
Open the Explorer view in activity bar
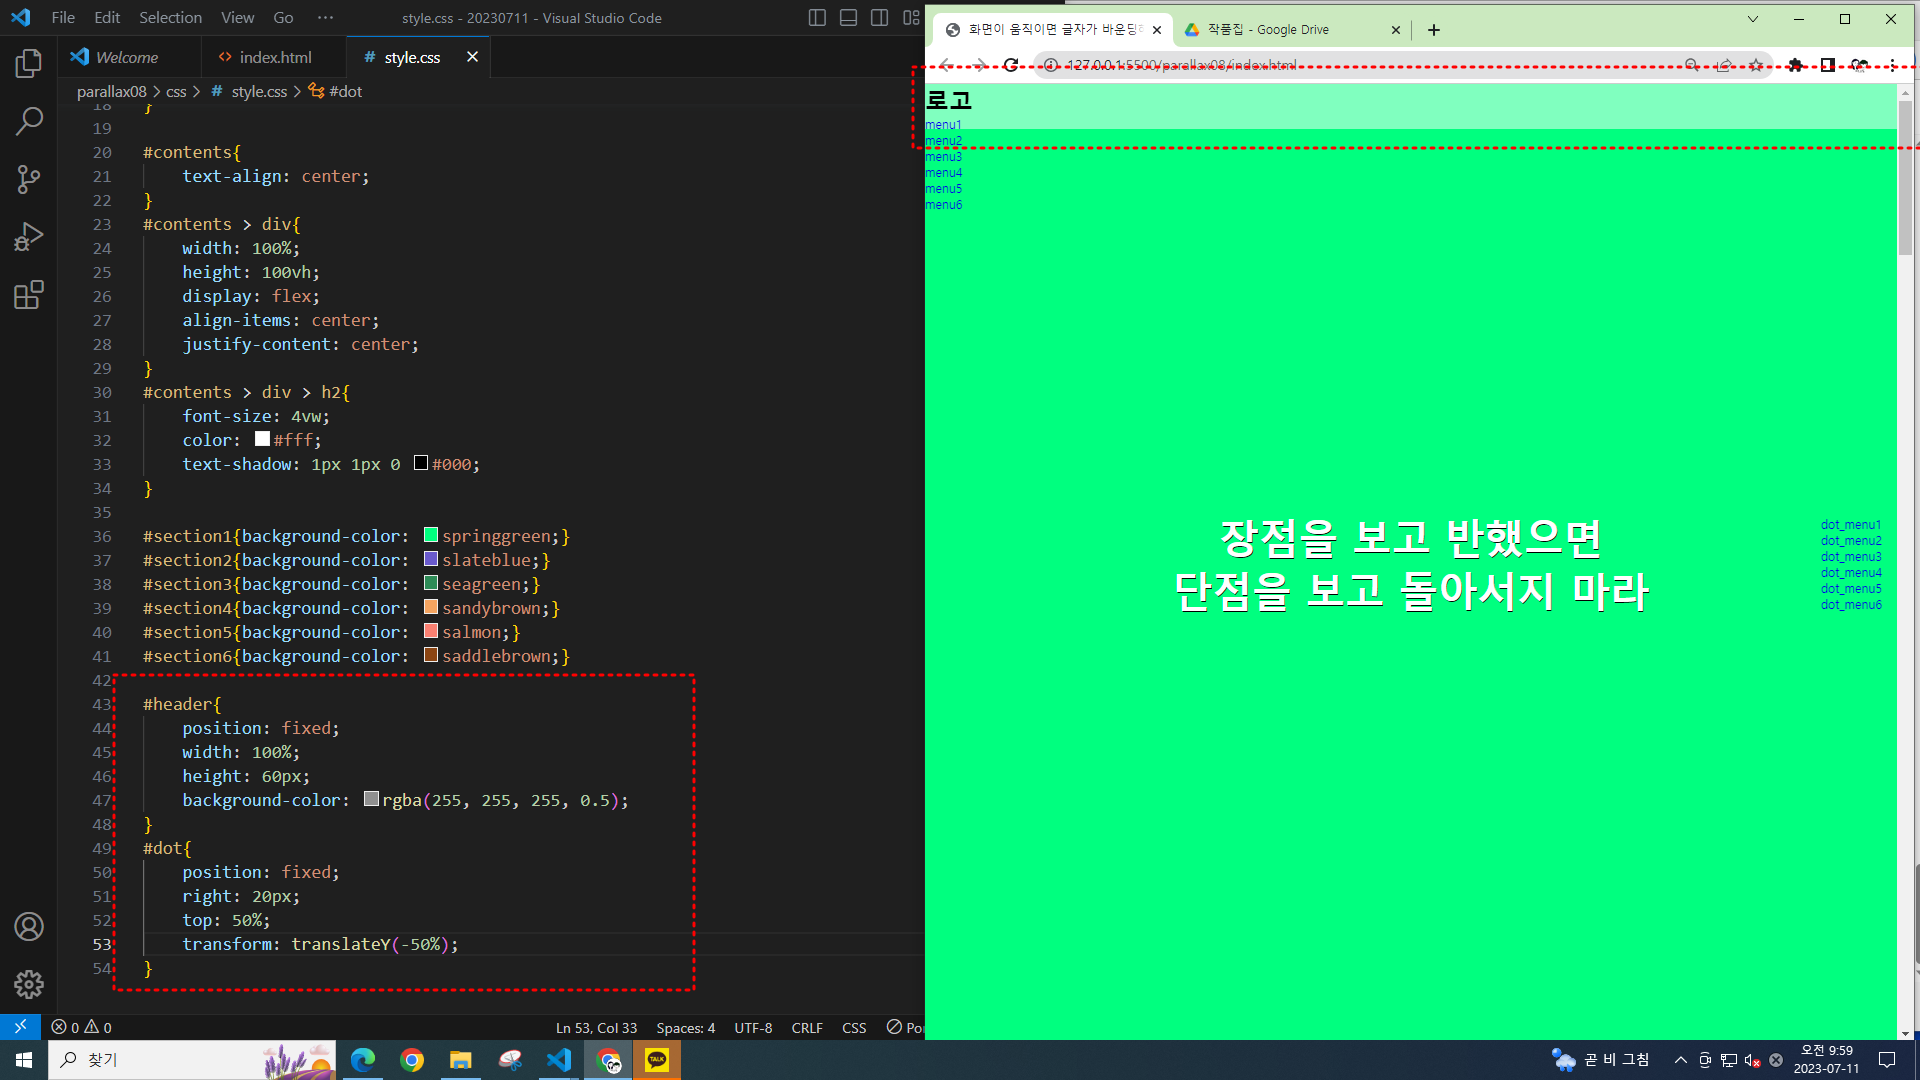tap(29, 64)
